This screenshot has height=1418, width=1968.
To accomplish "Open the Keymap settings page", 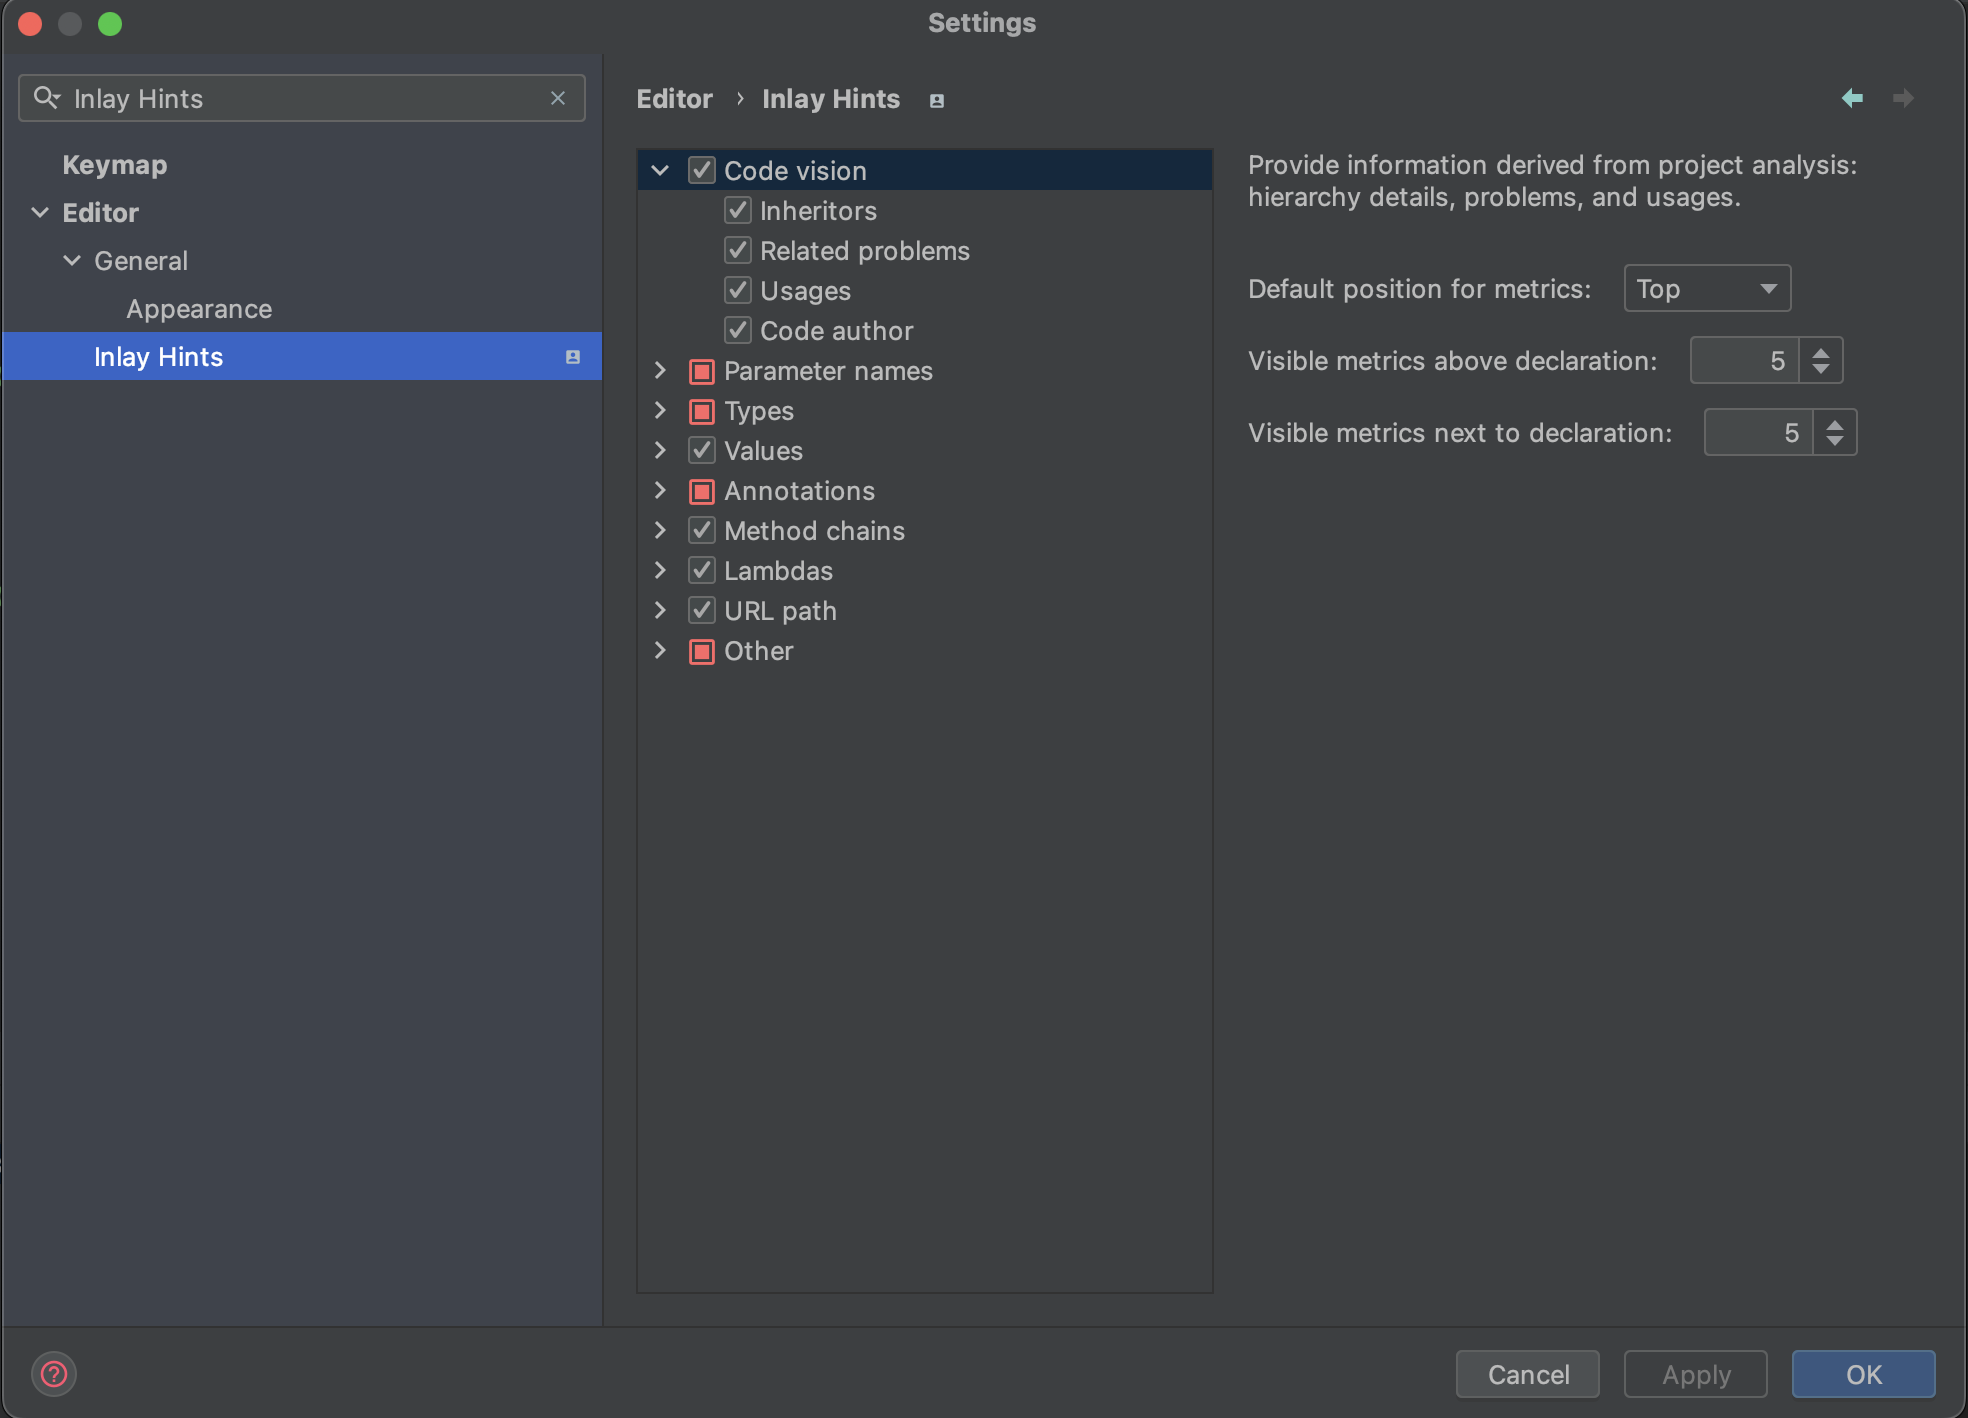I will tap(115, 165).
